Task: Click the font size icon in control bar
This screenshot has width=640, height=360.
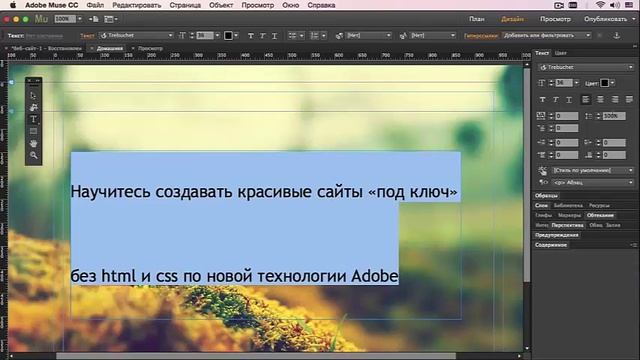Action: [x=182, y=36]
